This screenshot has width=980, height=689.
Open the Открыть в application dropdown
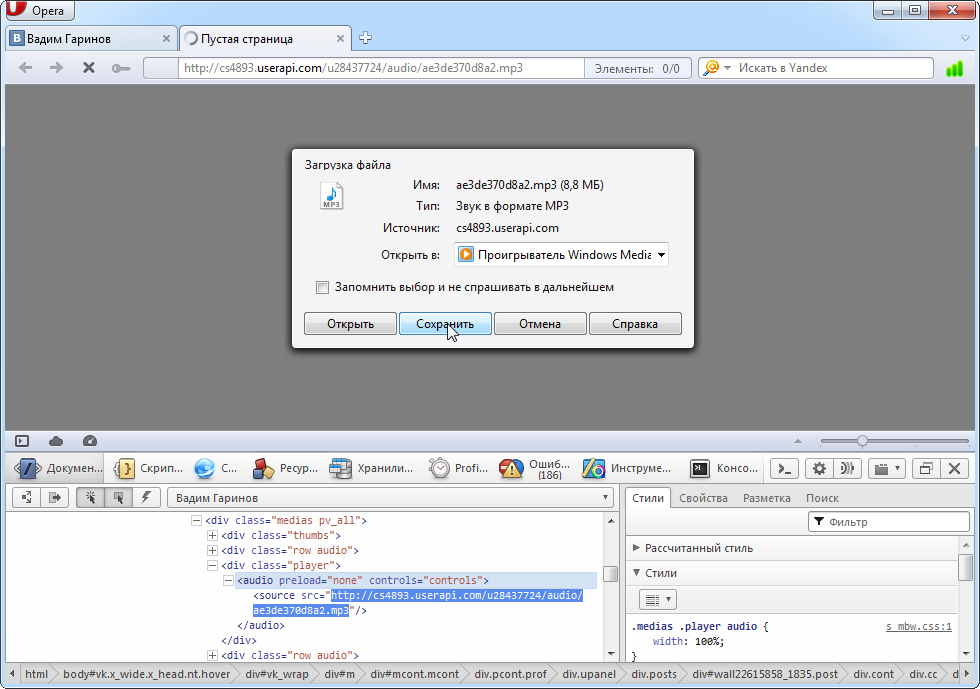[x=561, y=254]
